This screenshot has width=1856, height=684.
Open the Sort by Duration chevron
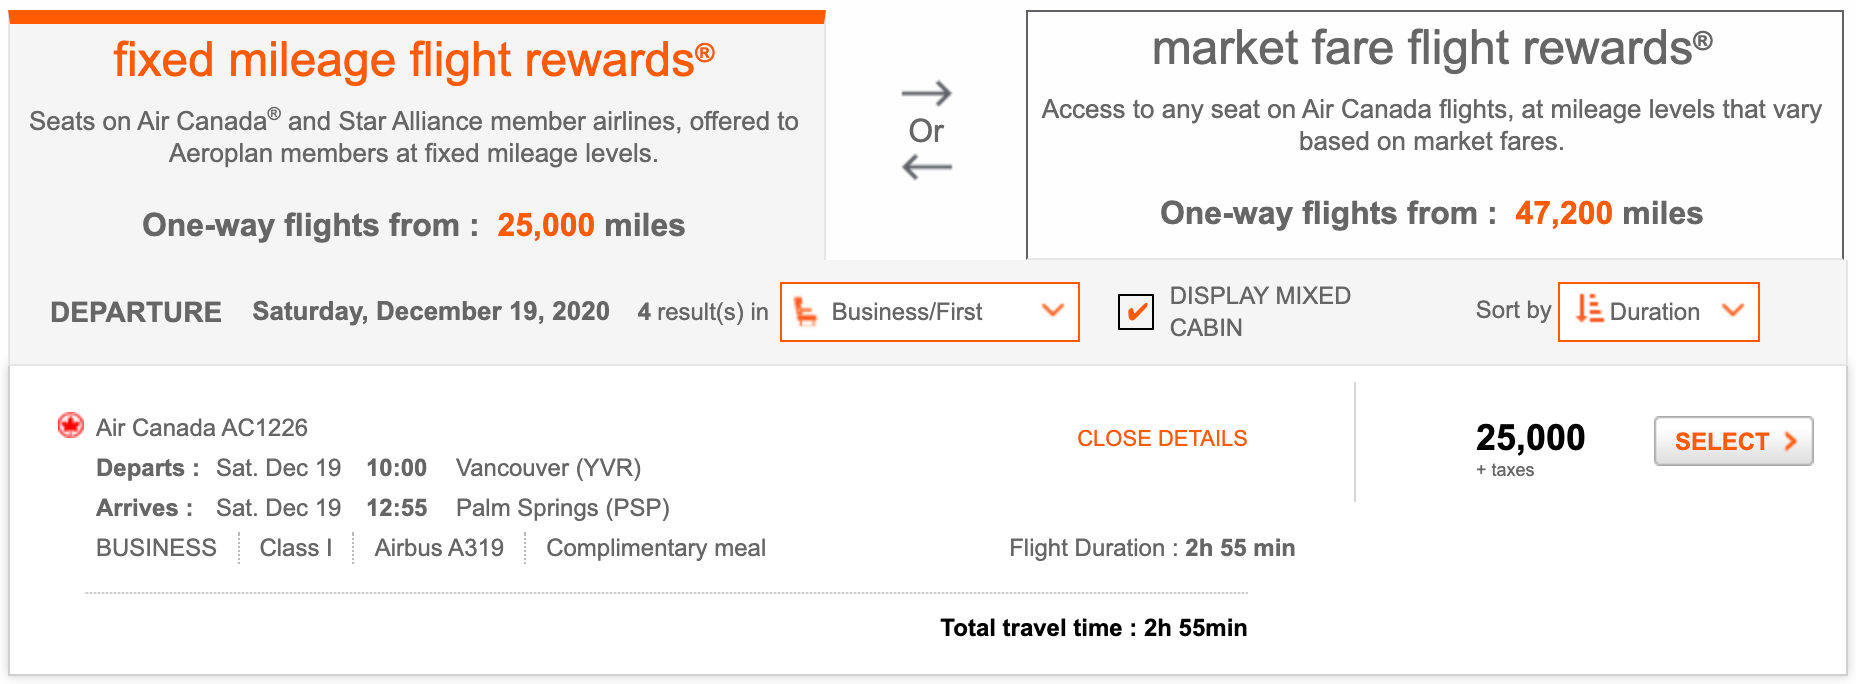[x=1733, y=311]
